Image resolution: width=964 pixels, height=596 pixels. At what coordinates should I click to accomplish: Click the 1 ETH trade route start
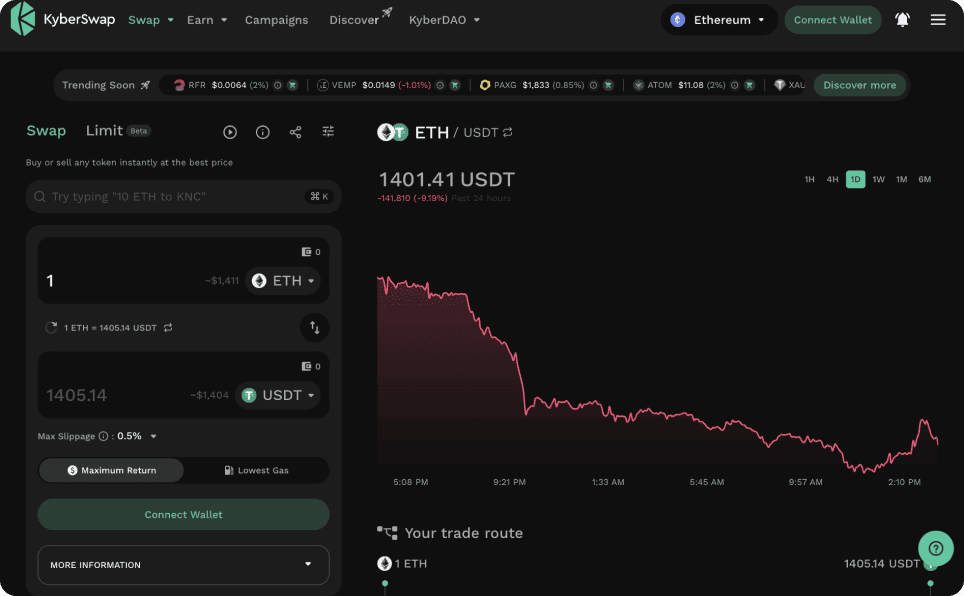[402, 563]
